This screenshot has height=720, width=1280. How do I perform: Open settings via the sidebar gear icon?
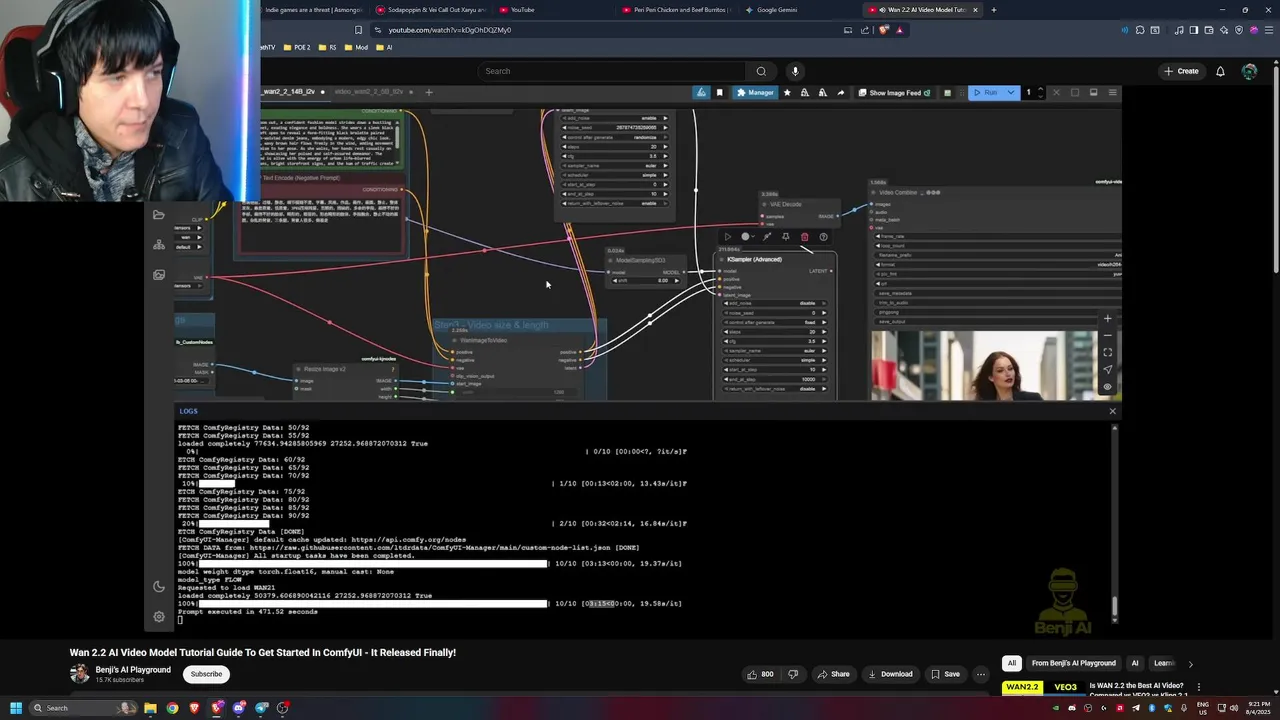[x=159, y=617]
